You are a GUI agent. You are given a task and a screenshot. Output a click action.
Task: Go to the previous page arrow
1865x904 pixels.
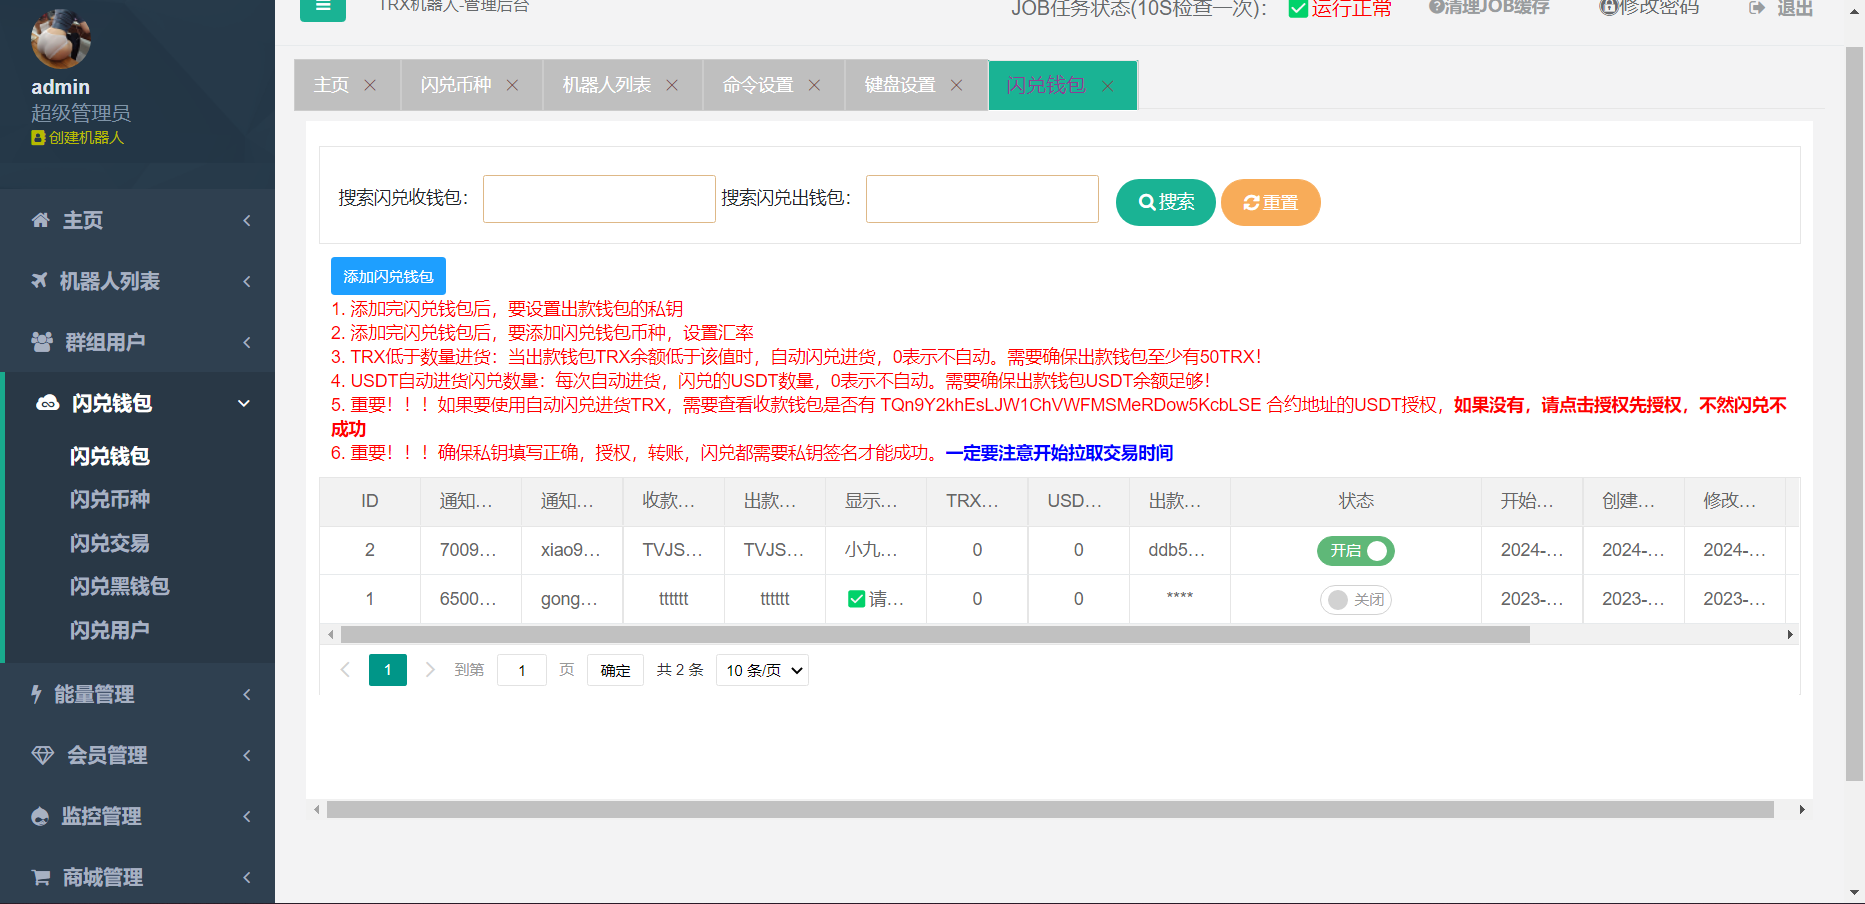tap(345, 669)
